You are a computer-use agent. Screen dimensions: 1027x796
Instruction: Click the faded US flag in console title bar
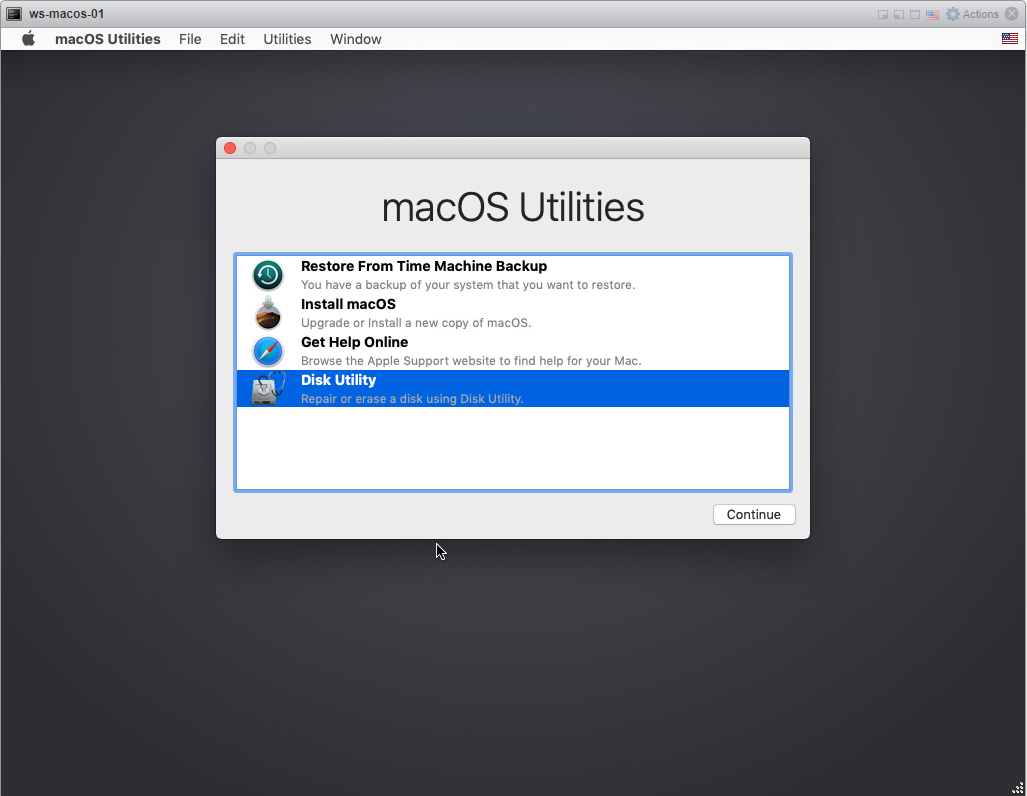coord(932,14)
